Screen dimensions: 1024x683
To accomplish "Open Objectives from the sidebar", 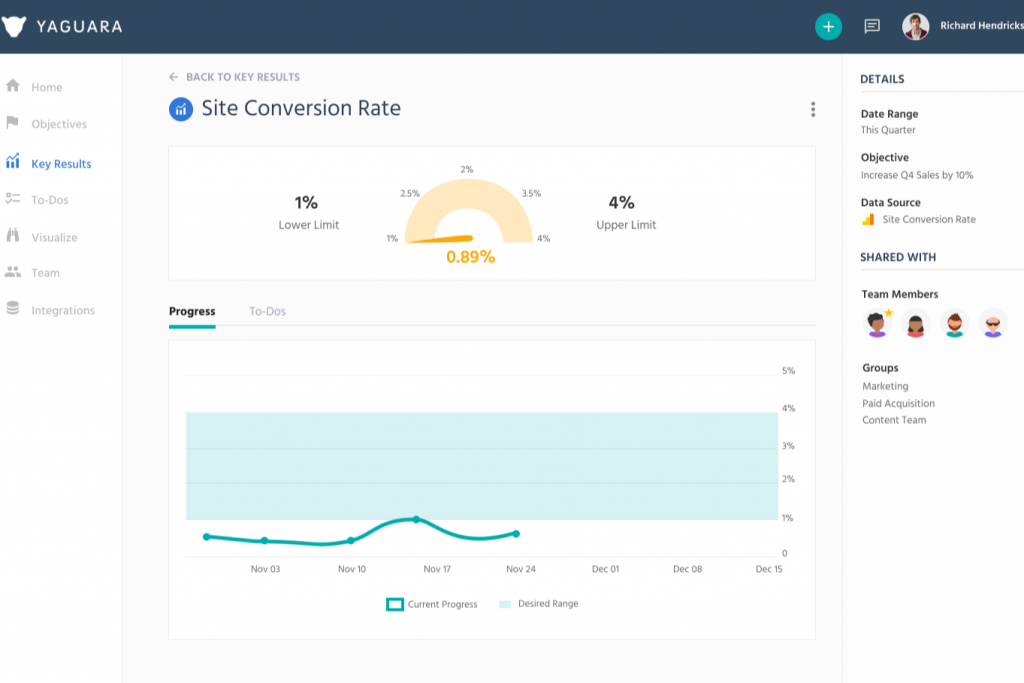I will coord(58,124).
